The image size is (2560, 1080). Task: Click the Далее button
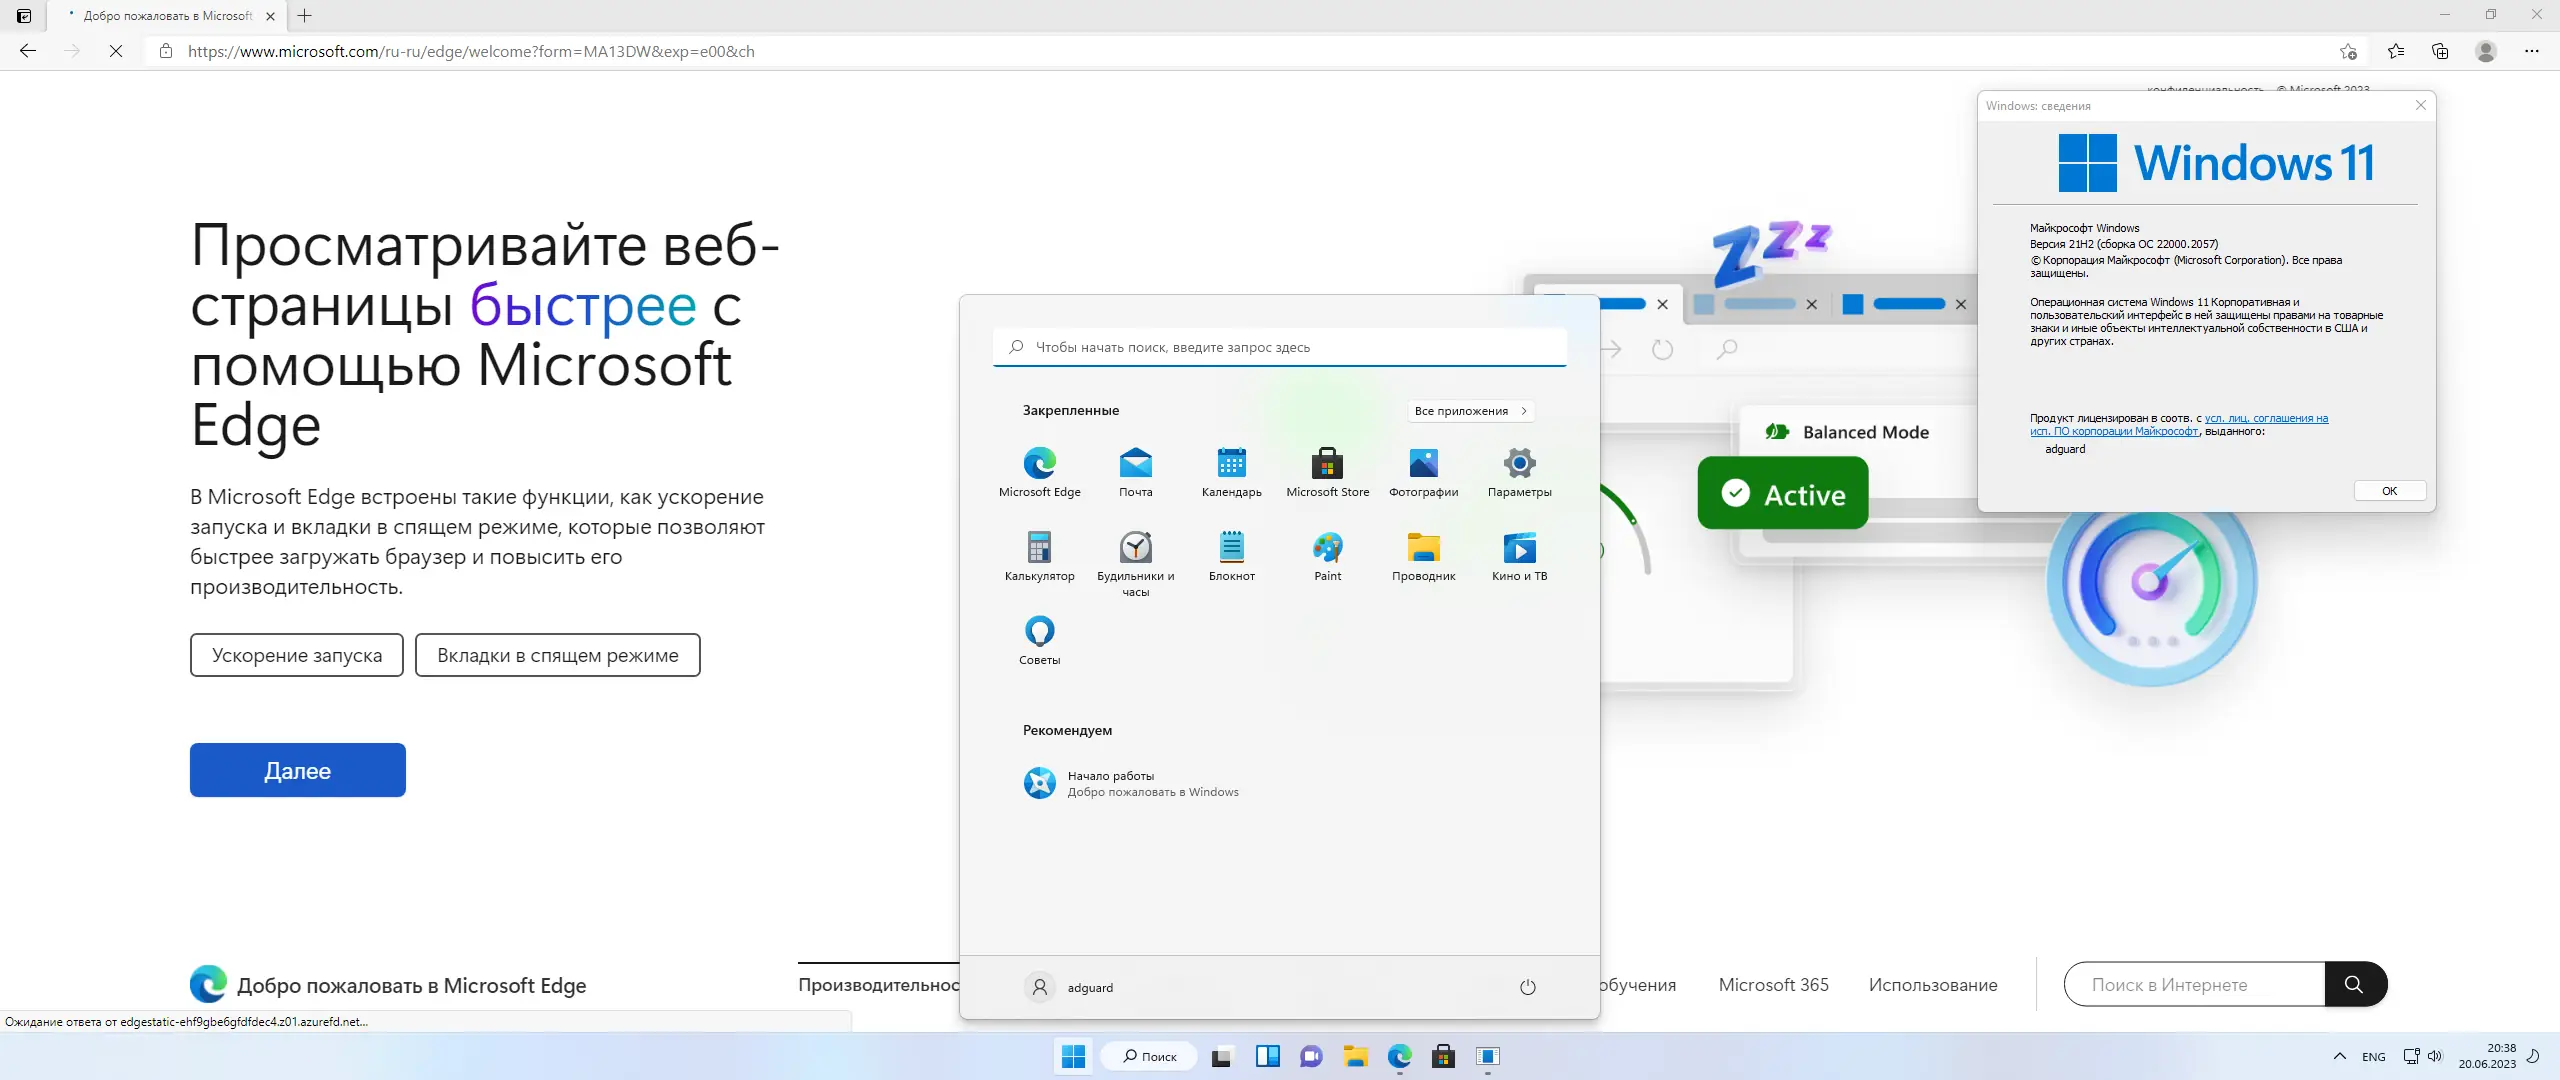click(x=297, y=770)
